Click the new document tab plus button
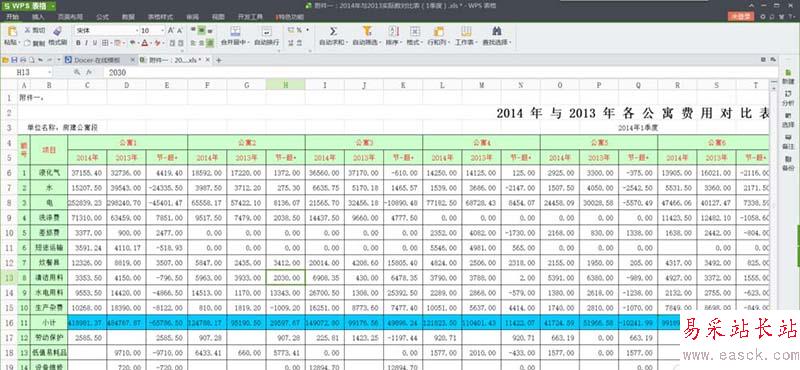Screen dimensions: 800x370 (x=219, y=60)
